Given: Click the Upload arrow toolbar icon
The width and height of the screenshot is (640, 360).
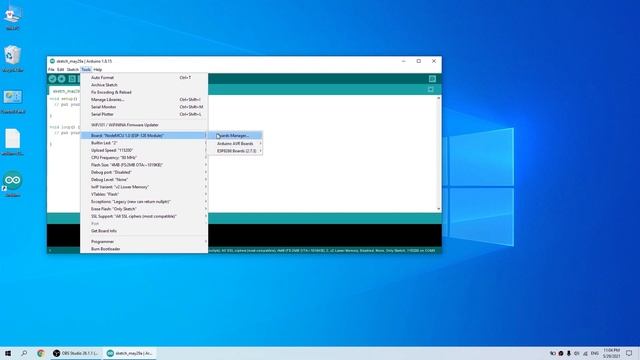Looking at the screenshot, I should tap(62, 79).
